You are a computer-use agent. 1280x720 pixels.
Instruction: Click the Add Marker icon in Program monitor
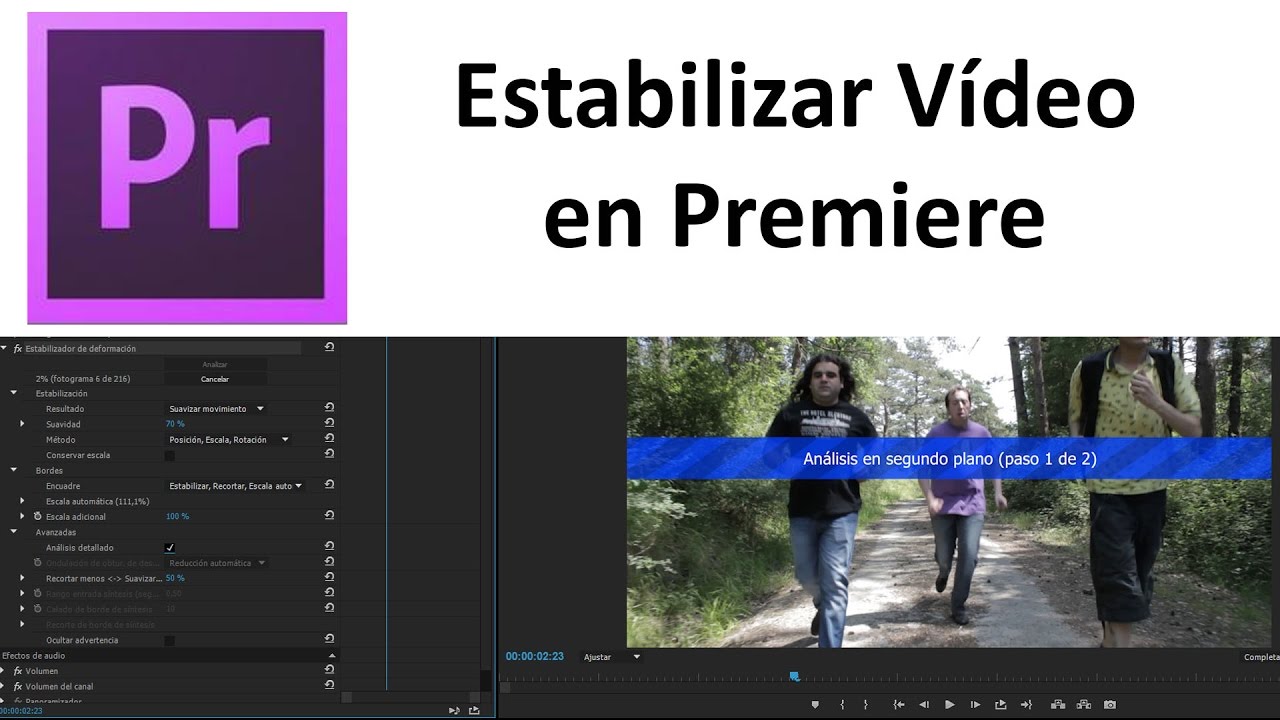tap(815, 704)
